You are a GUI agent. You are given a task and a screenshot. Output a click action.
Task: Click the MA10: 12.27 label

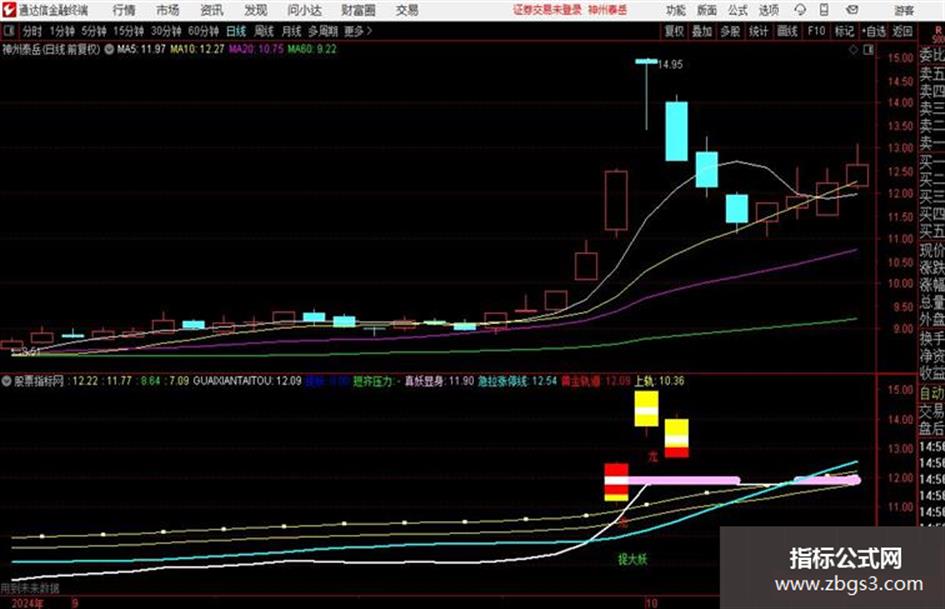pos(197,49)
